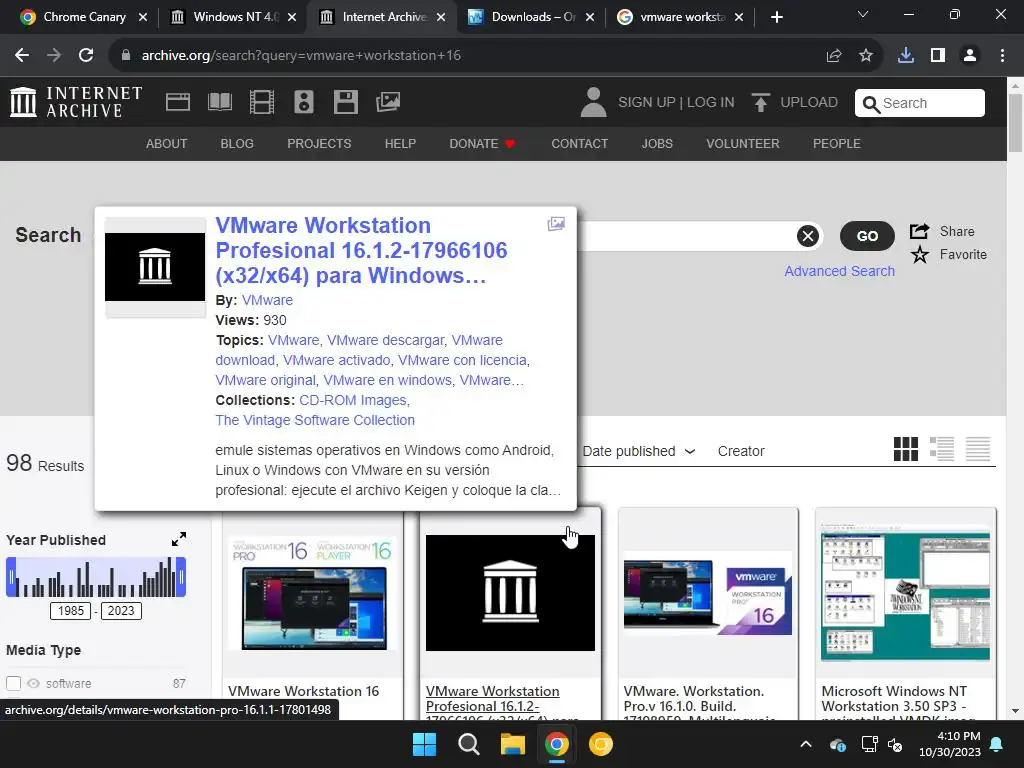Go back in browser history
The height and width of the screenshot is (768, 1024).
click(x=22, y=56)
